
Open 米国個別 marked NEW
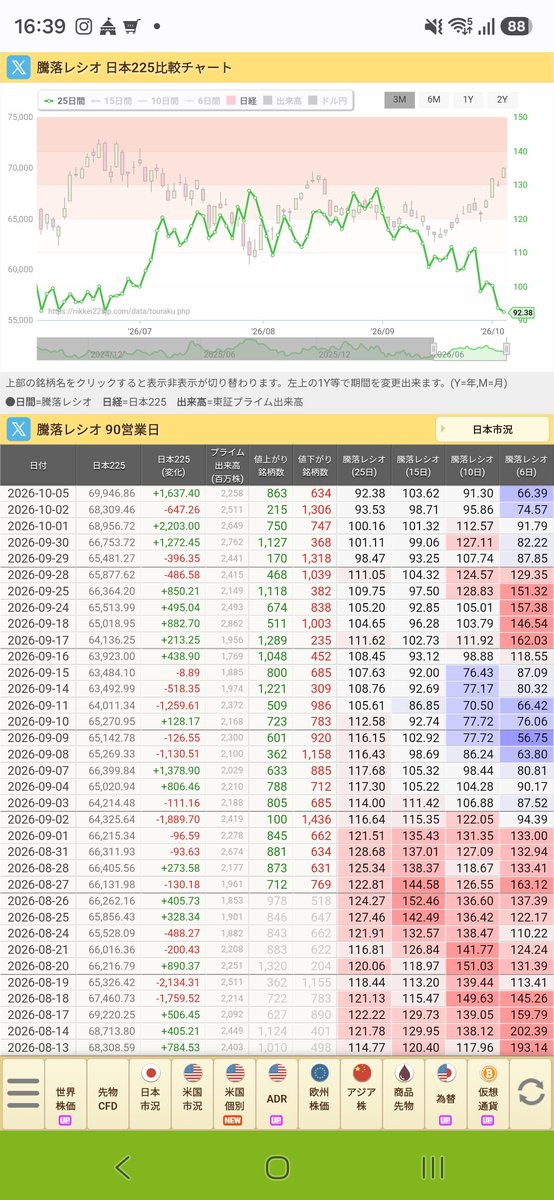coord(234,1092)
